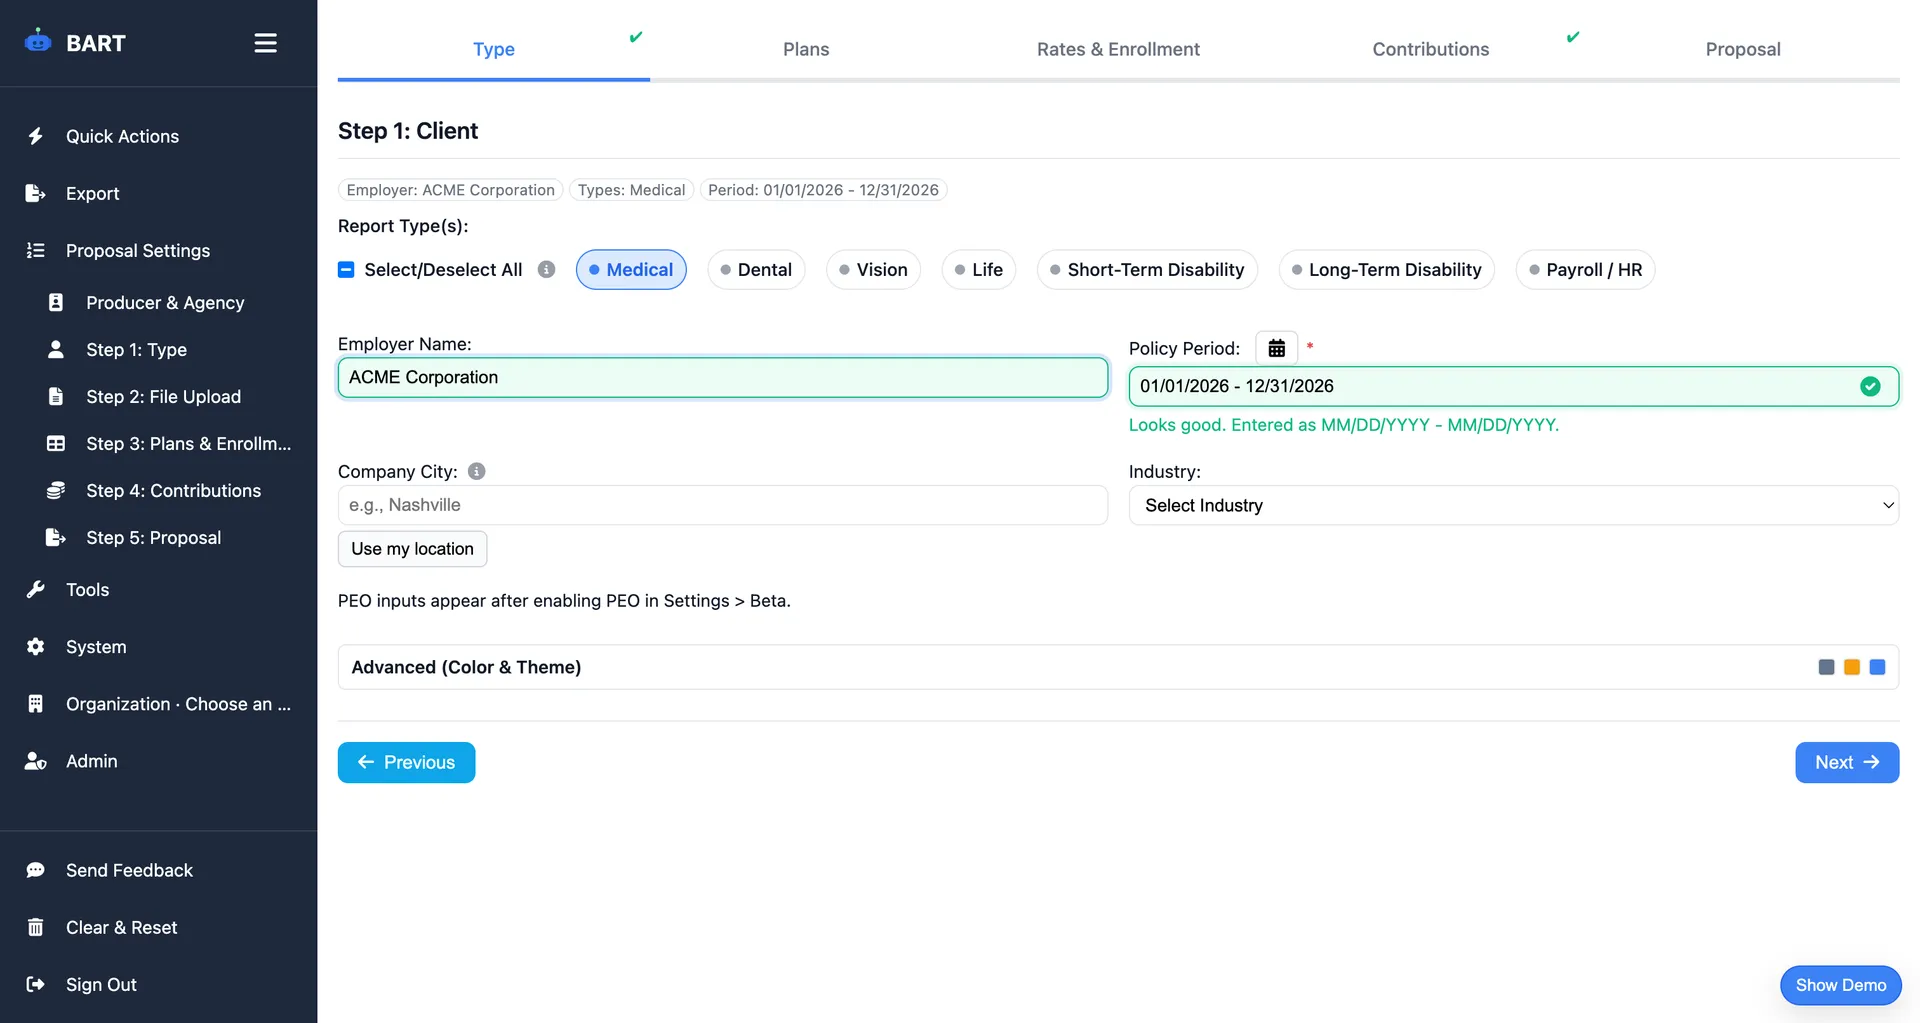
Task: Open the Policy Period calendar icon
Action: click(1276, 347)
